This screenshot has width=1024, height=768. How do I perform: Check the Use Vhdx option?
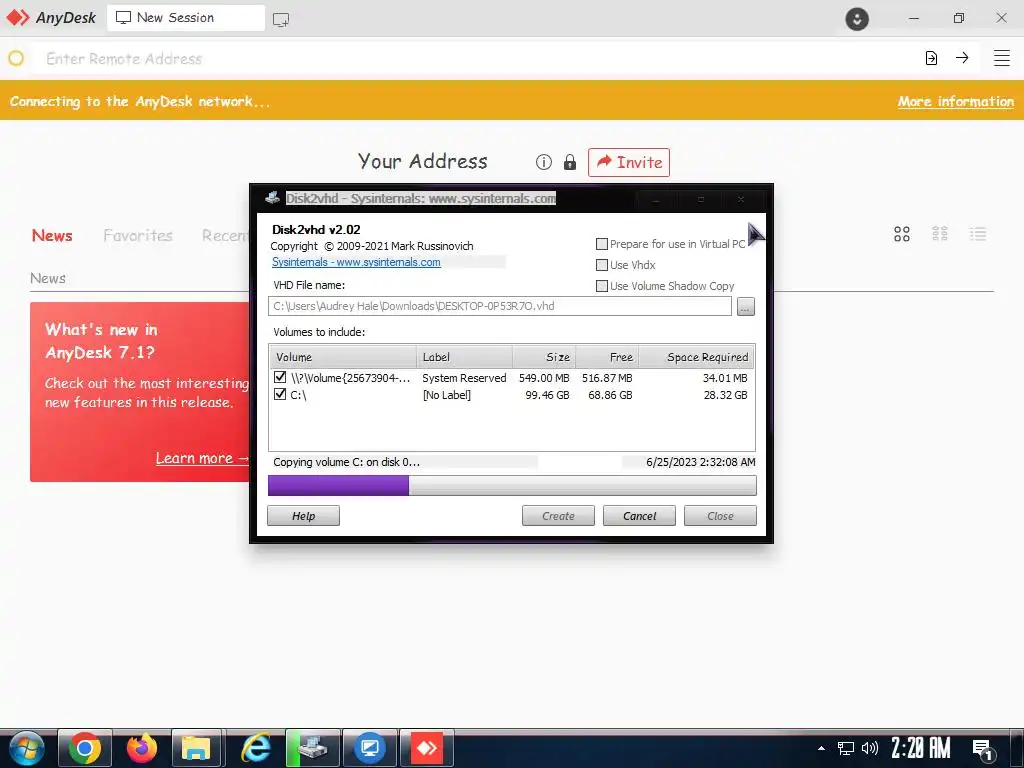(x=602, y=264)
